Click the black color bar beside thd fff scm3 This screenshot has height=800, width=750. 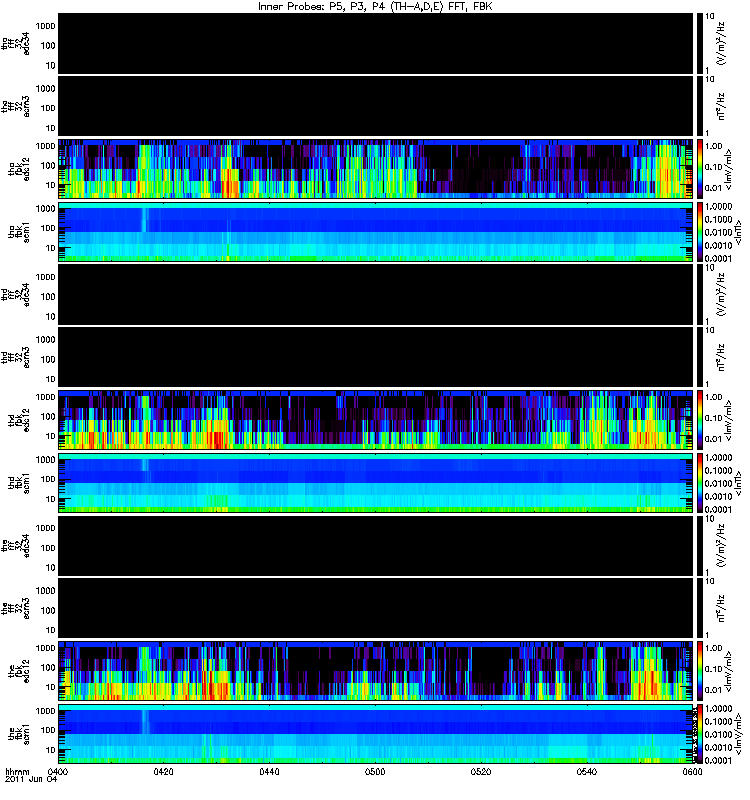point(700,358)
